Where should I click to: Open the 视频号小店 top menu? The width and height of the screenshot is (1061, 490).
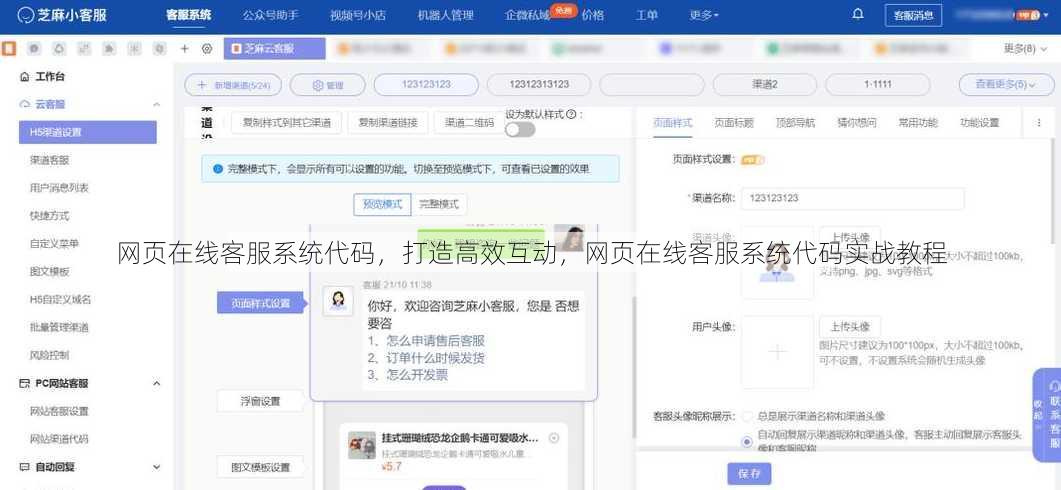(x=358, y=15)
